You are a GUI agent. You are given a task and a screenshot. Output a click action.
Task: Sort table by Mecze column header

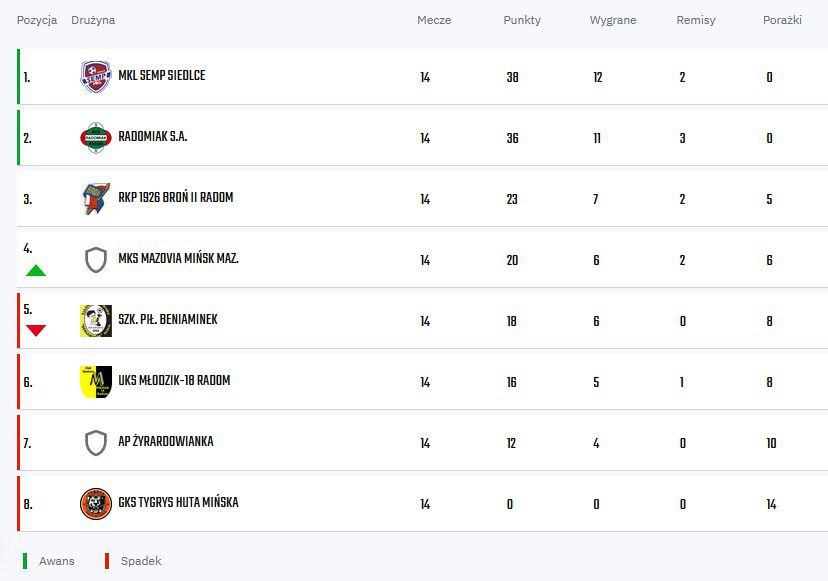coord(434,20)
